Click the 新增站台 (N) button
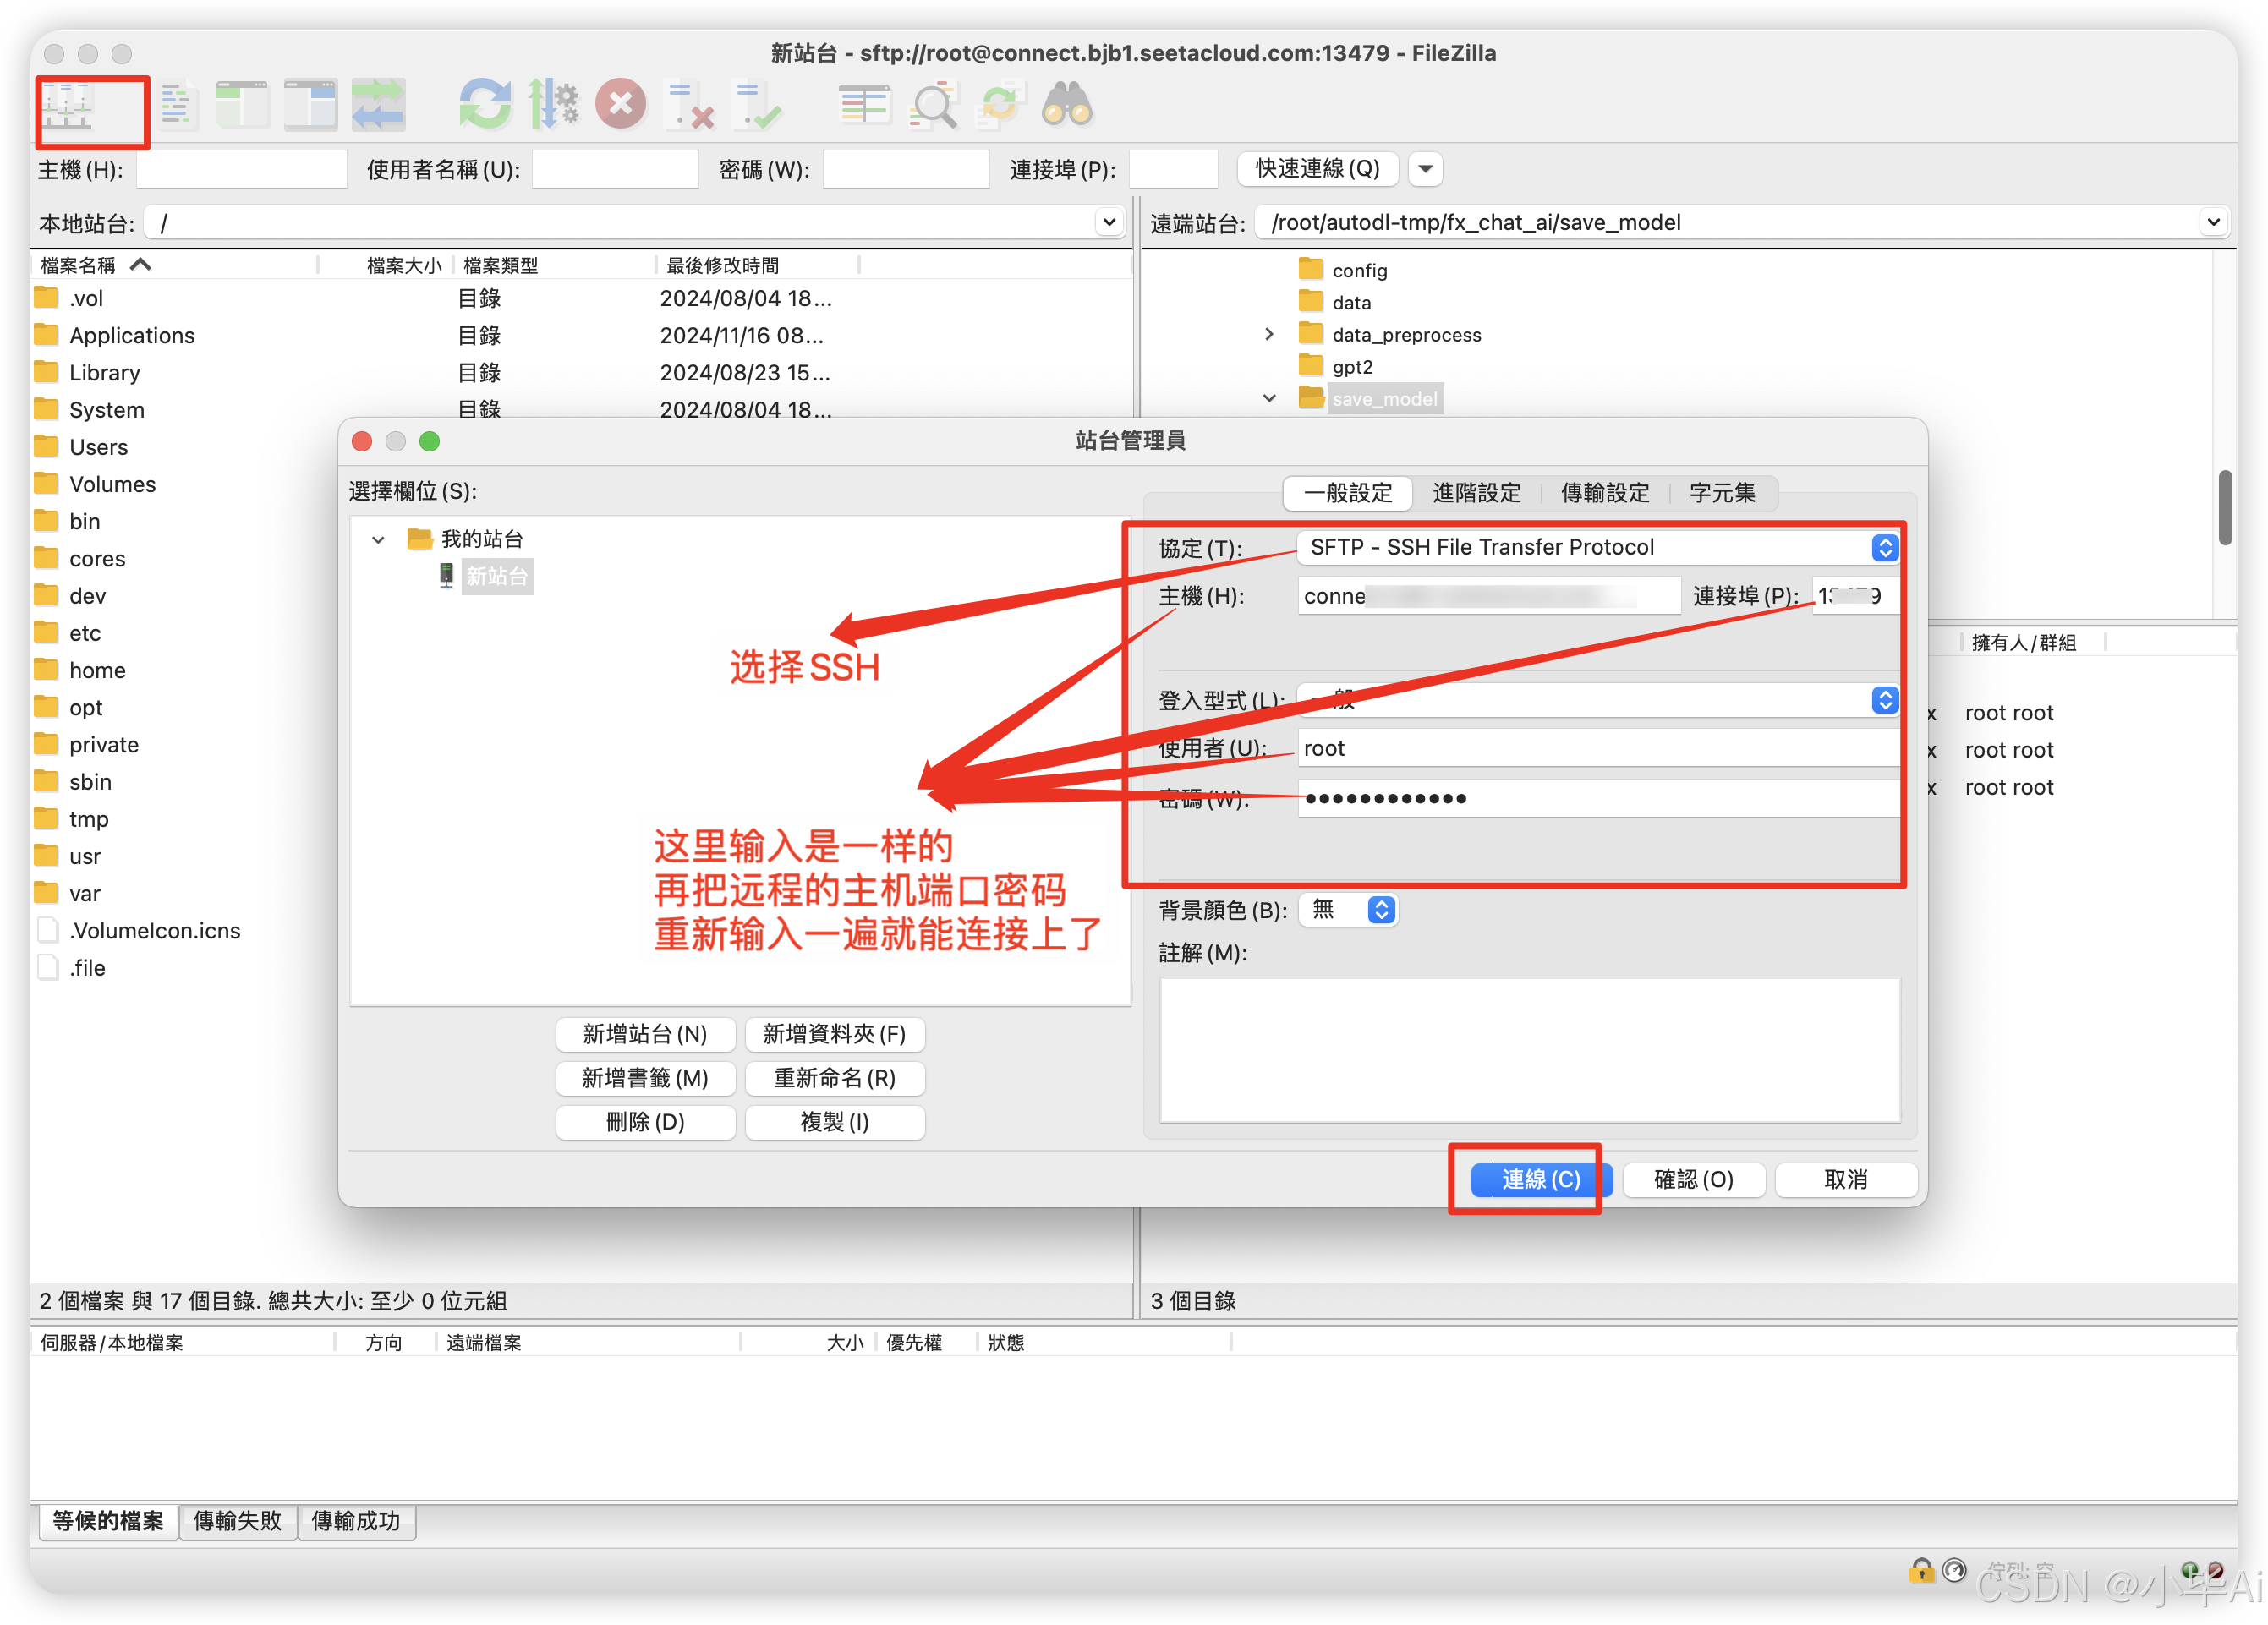This screenshot has width=2268, height=1625. tap(645, 1034)
